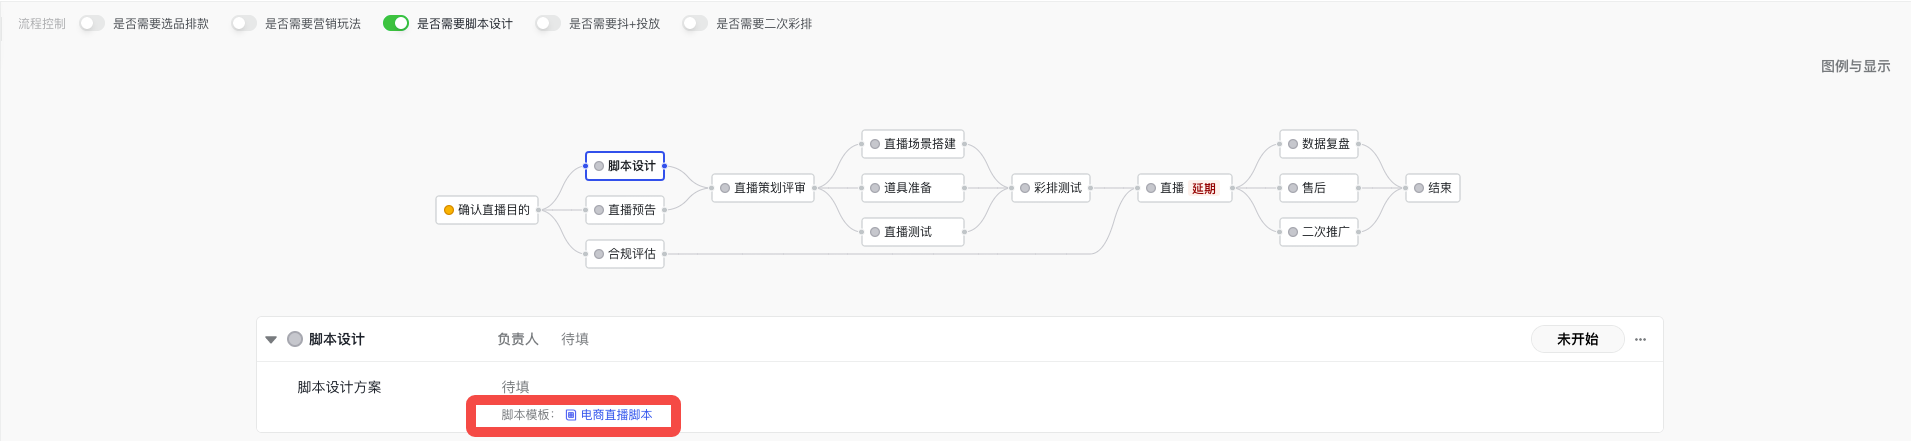Screen dimensions: 1911x441
Task: Disable 是否需要脚本设计 switch
Action: [396, 23]
